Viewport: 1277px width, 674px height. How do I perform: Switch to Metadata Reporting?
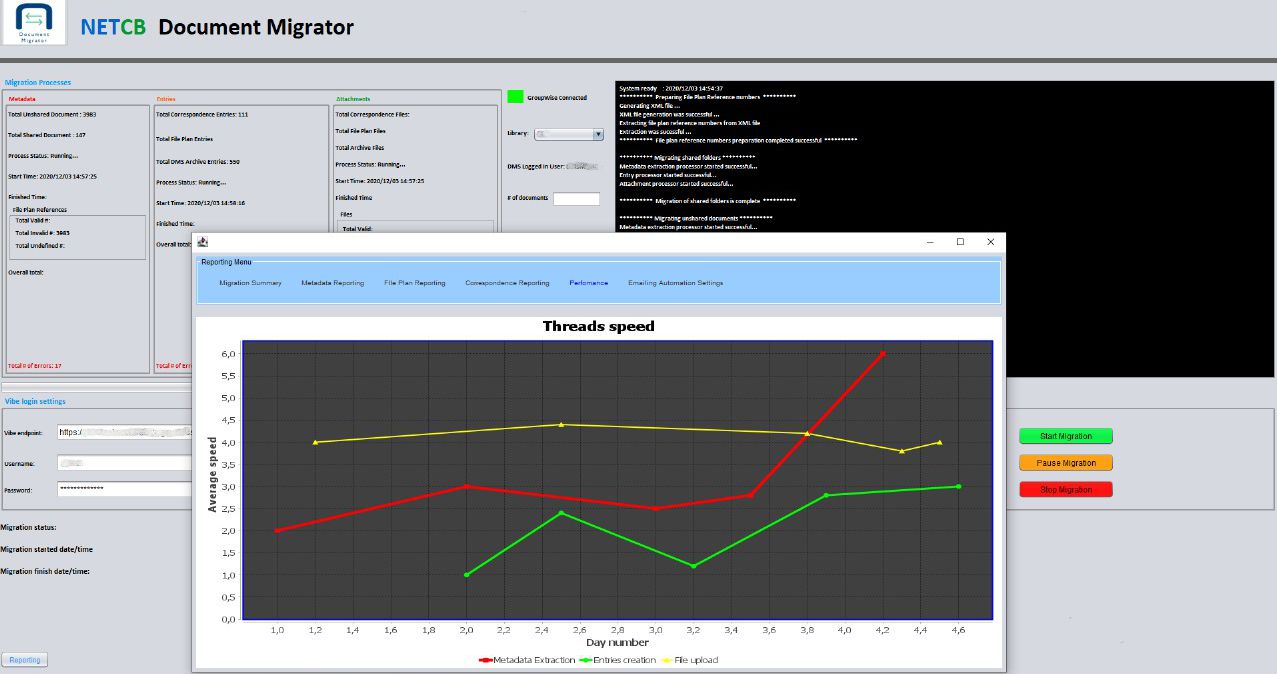(332, 283)
